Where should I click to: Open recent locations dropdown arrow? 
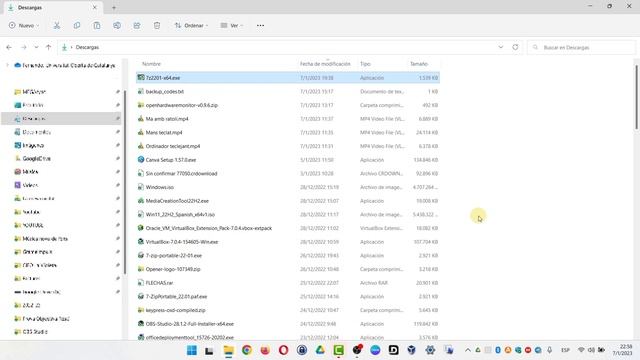point(36,47)
